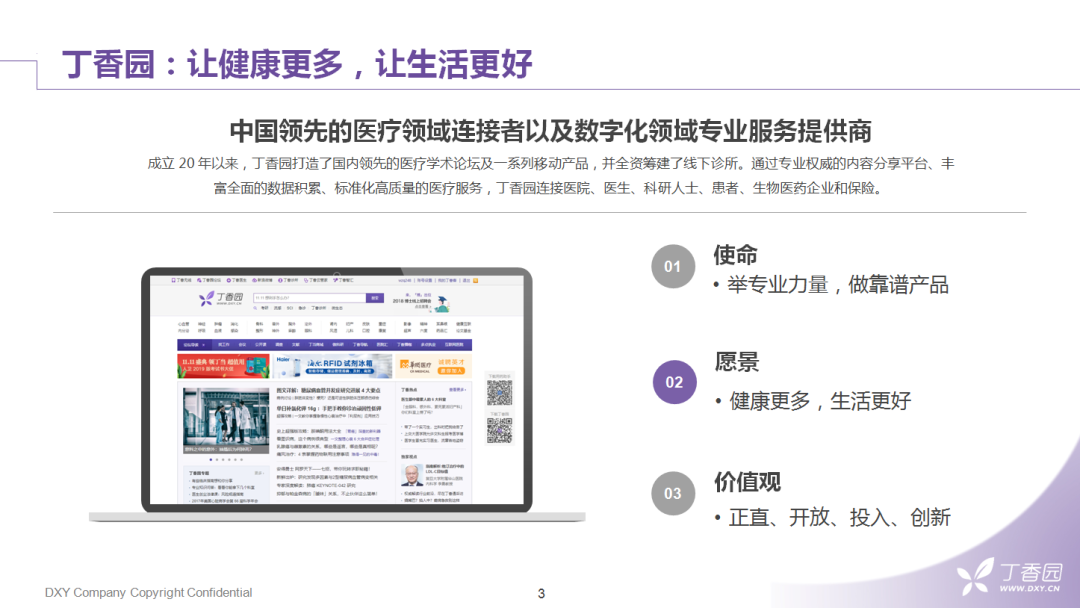Image resolution: width=1080 pixels, height=608 pixels.
Task: Open the first bold headline in news list
Action: coord(329,390)
